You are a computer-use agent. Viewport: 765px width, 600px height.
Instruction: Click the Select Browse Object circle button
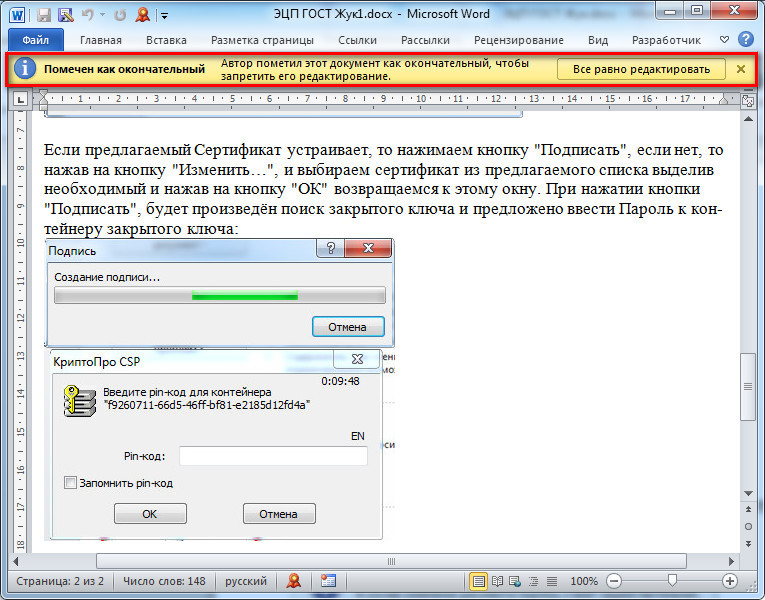[748, 526]
